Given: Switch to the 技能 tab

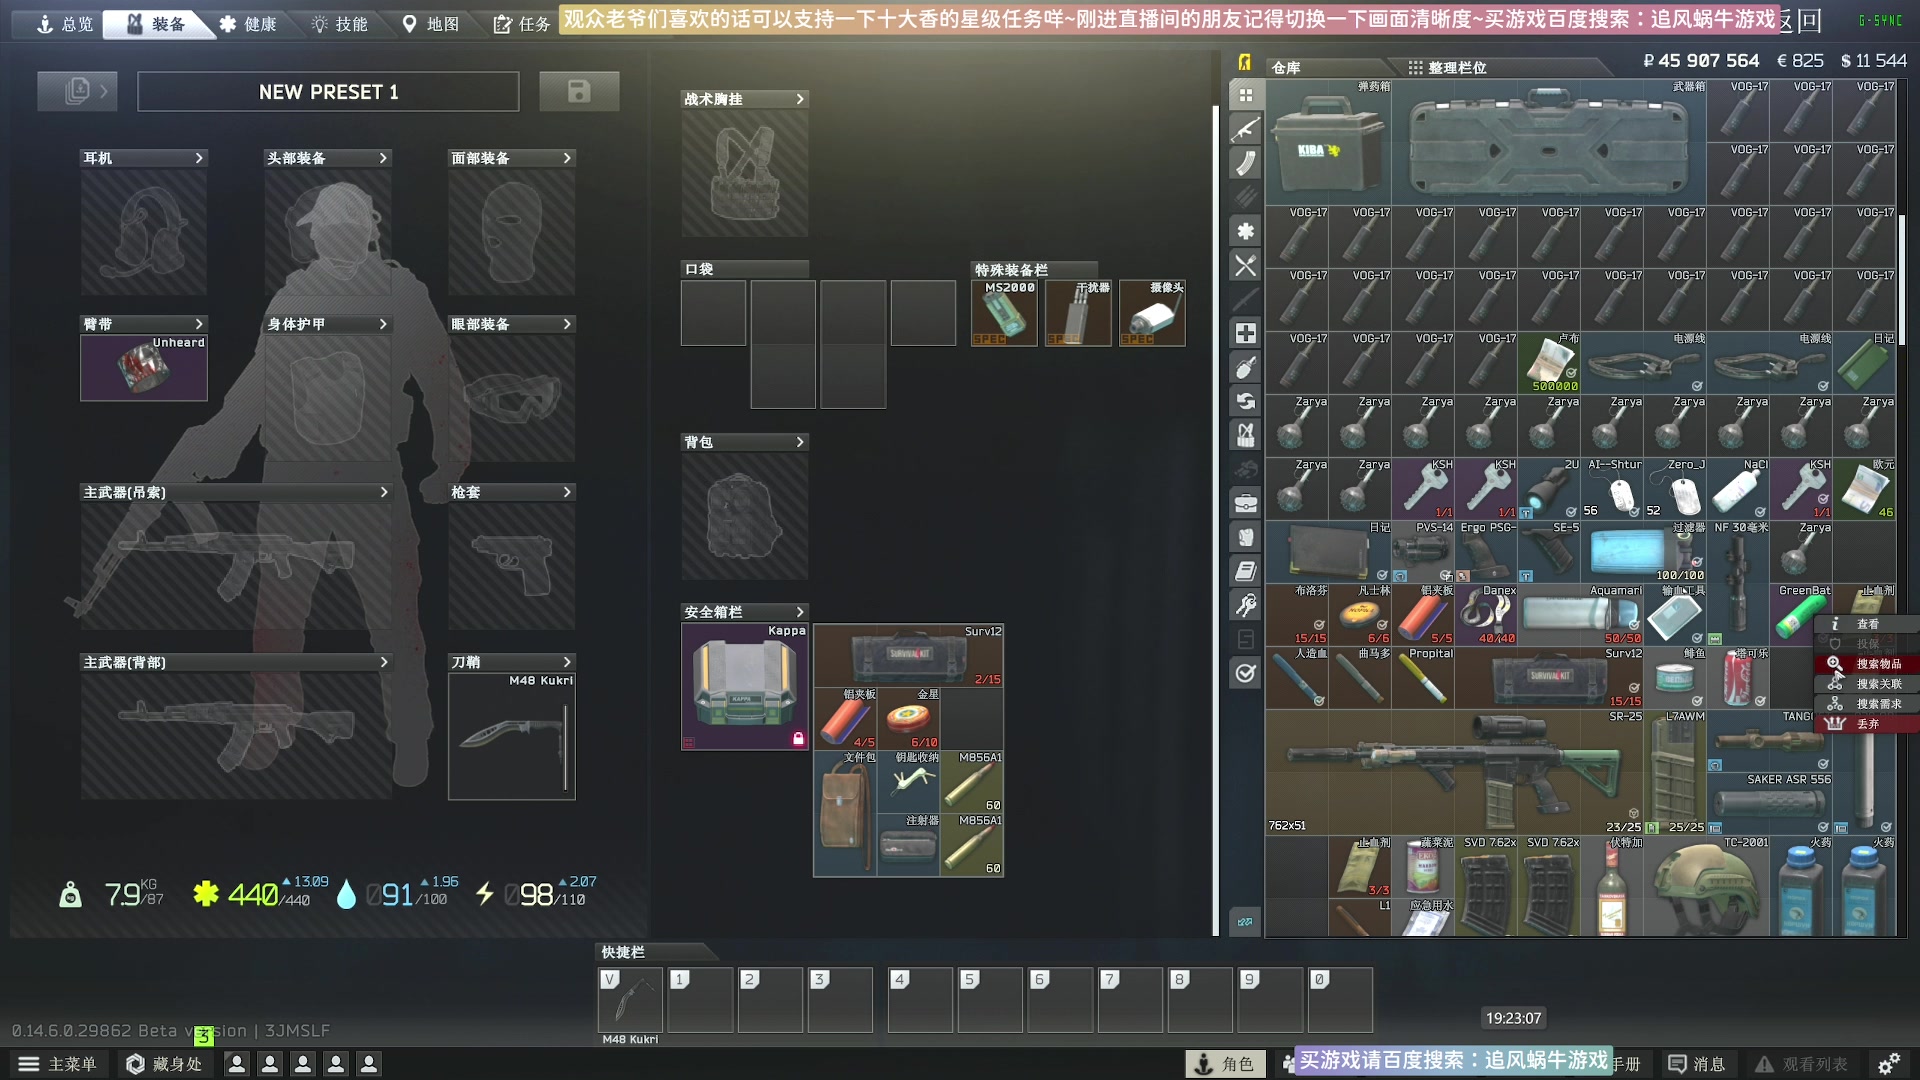Looking at the screenshot, I should (x=340, y=24).
